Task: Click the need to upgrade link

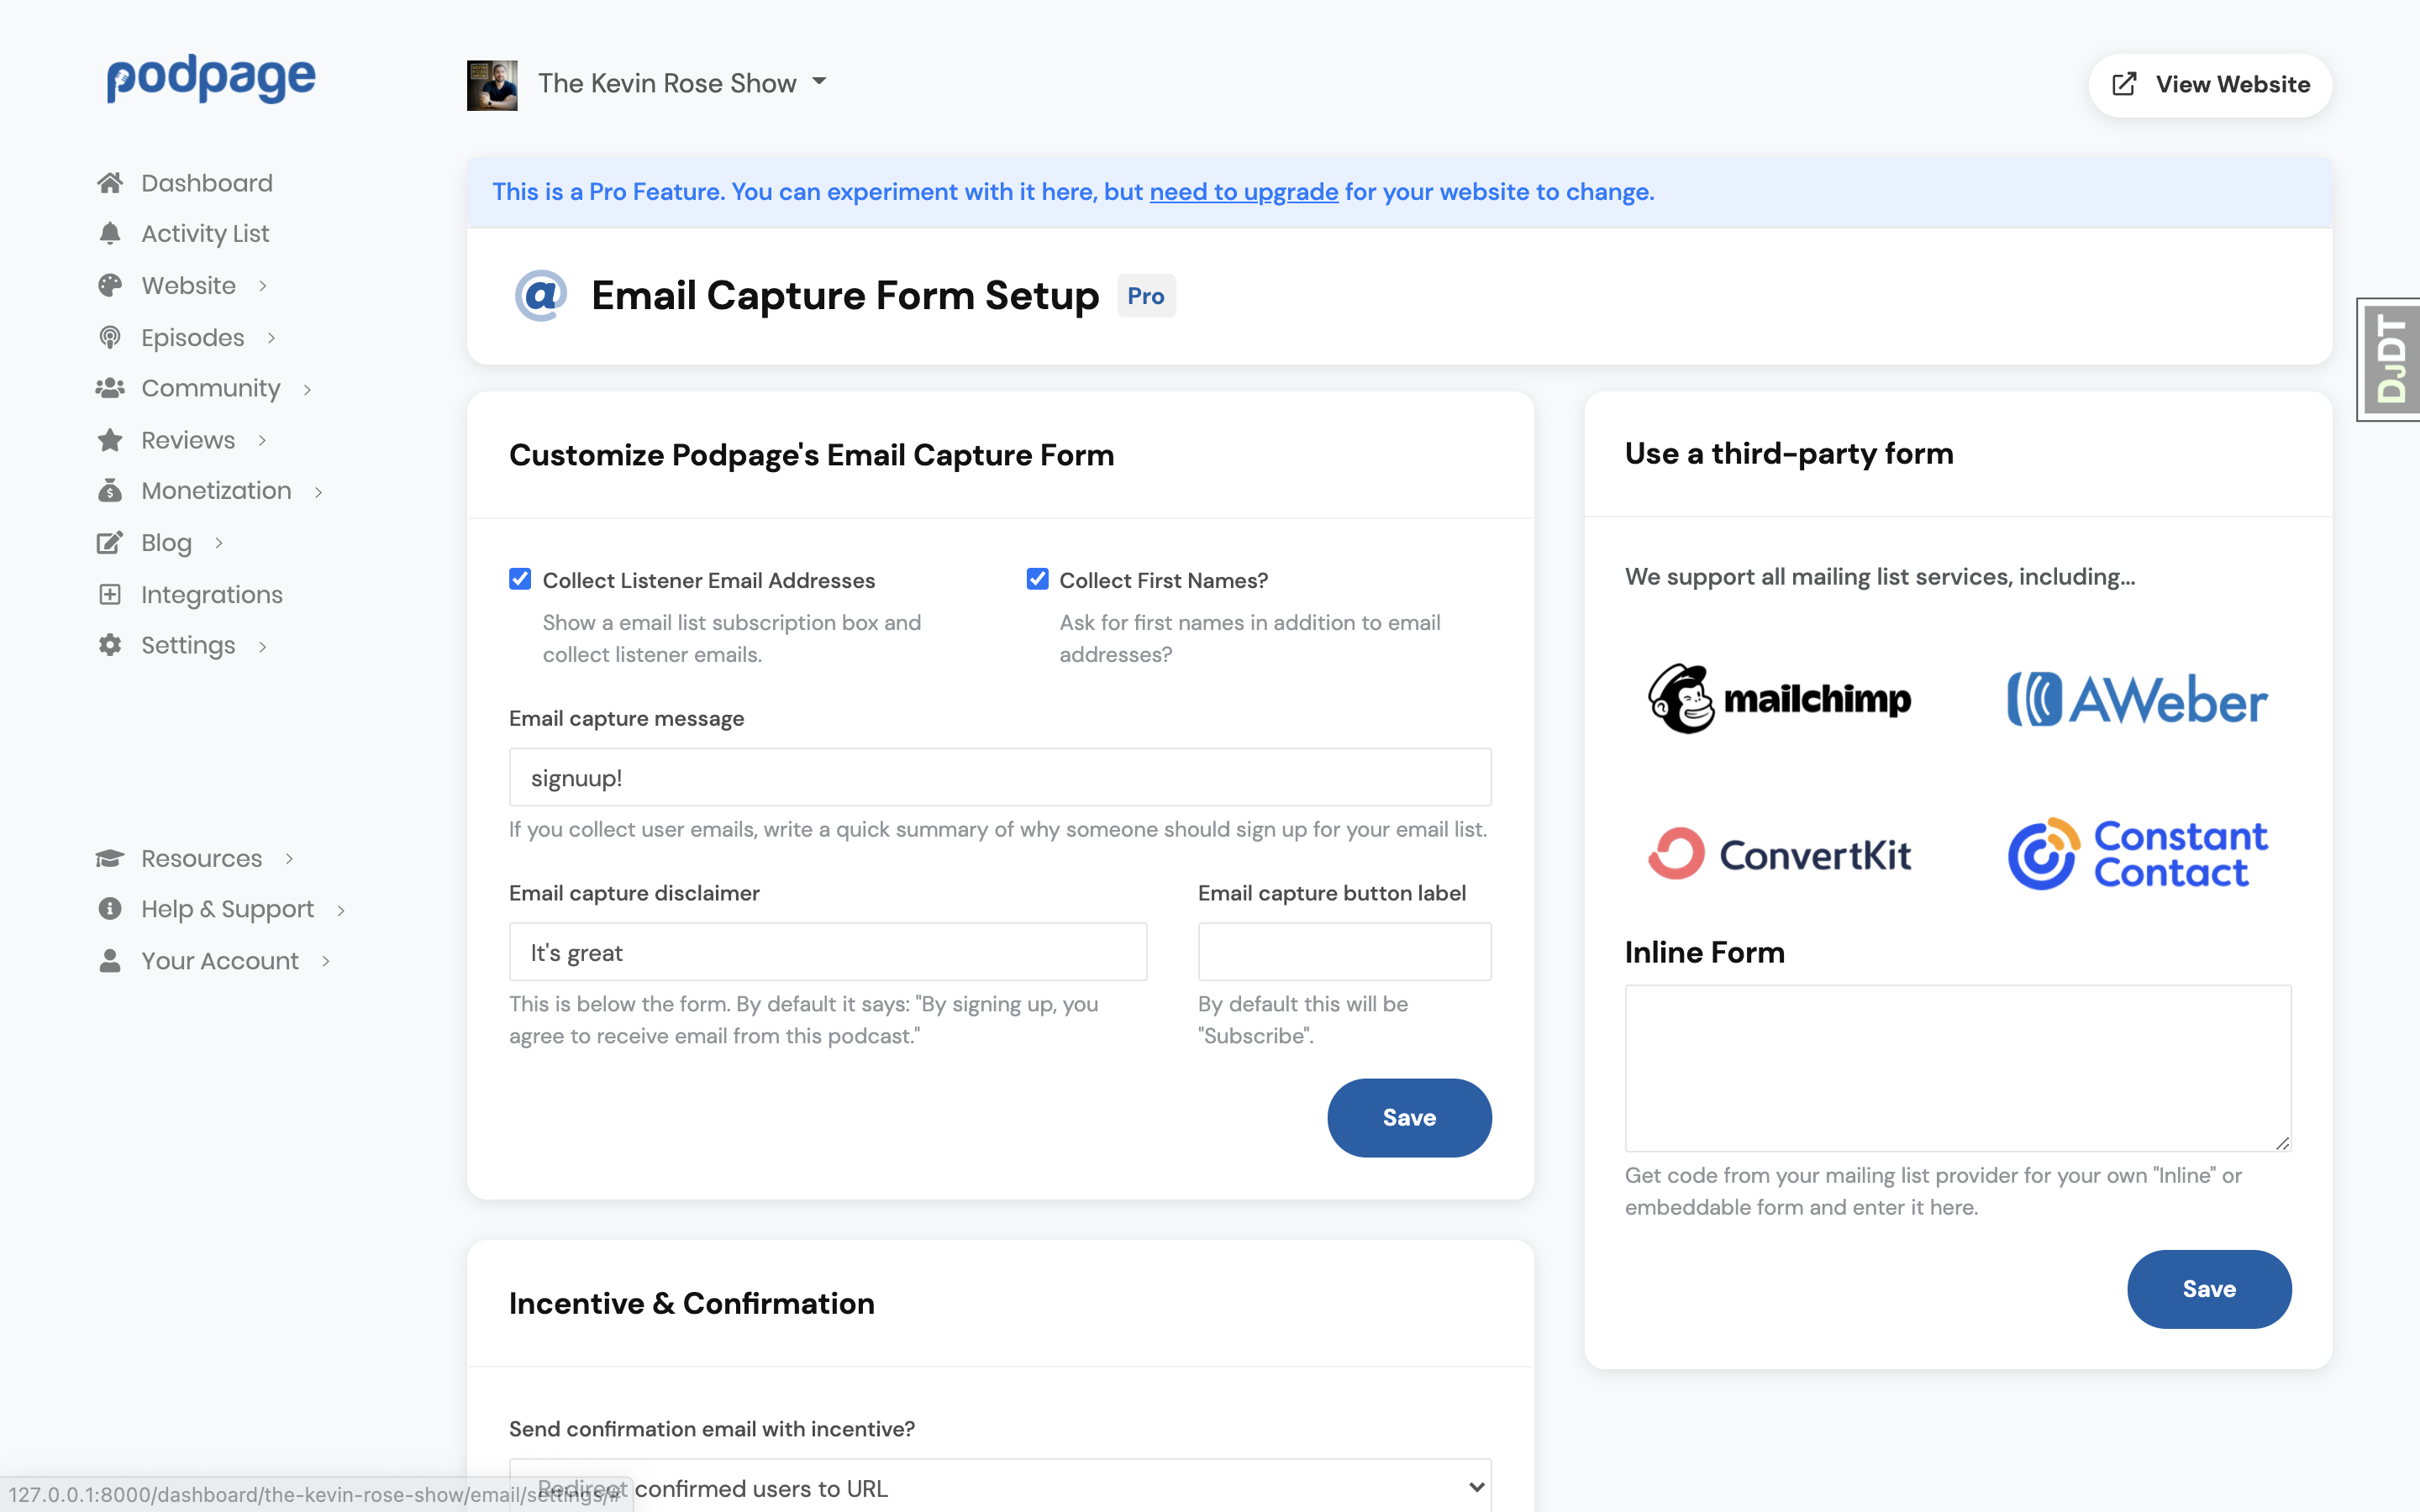Action: pyautogui.click(x=1244, y=191)
